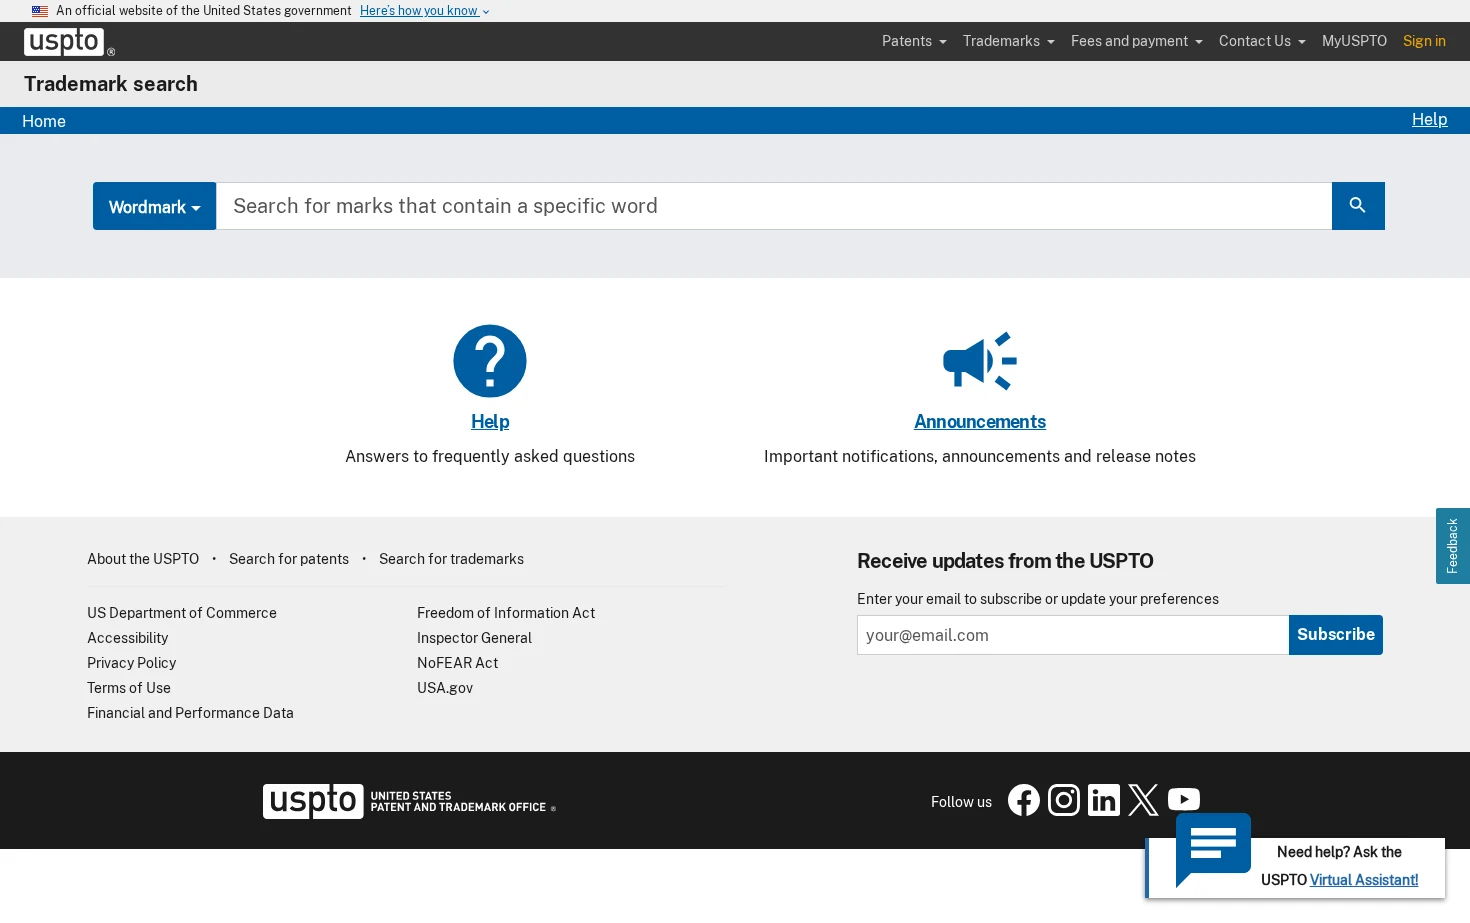The image size is (1470, 923).
Task: Go to MyUSPTO
Action: tap(1354, 41)
